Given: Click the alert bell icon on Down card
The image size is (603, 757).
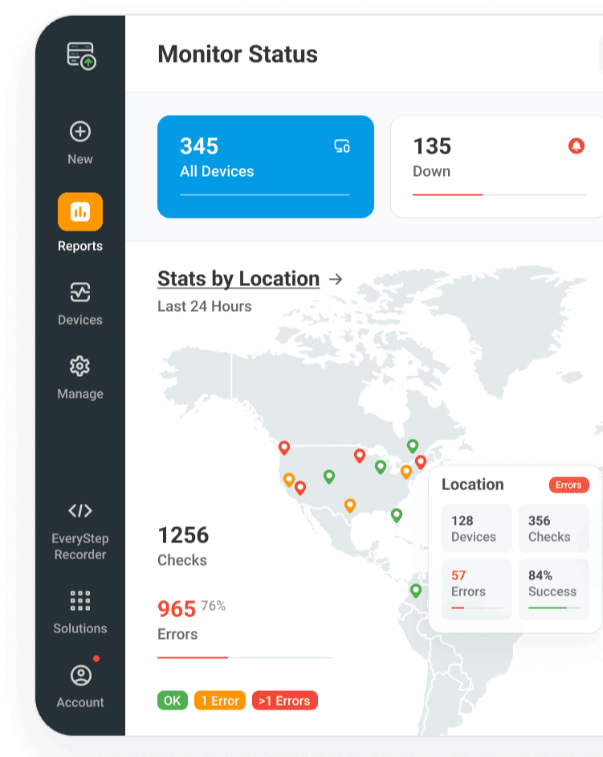Looking at the screenshot, I should click(x=576, y=146).
